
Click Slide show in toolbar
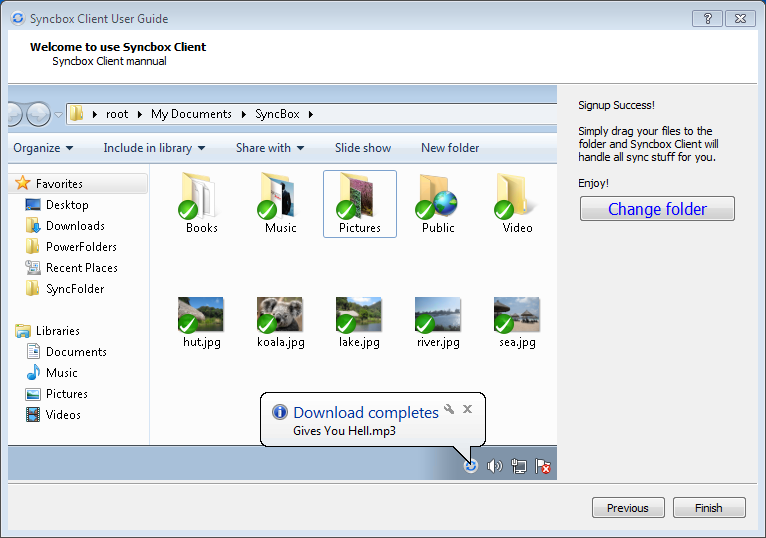[363, 148]
